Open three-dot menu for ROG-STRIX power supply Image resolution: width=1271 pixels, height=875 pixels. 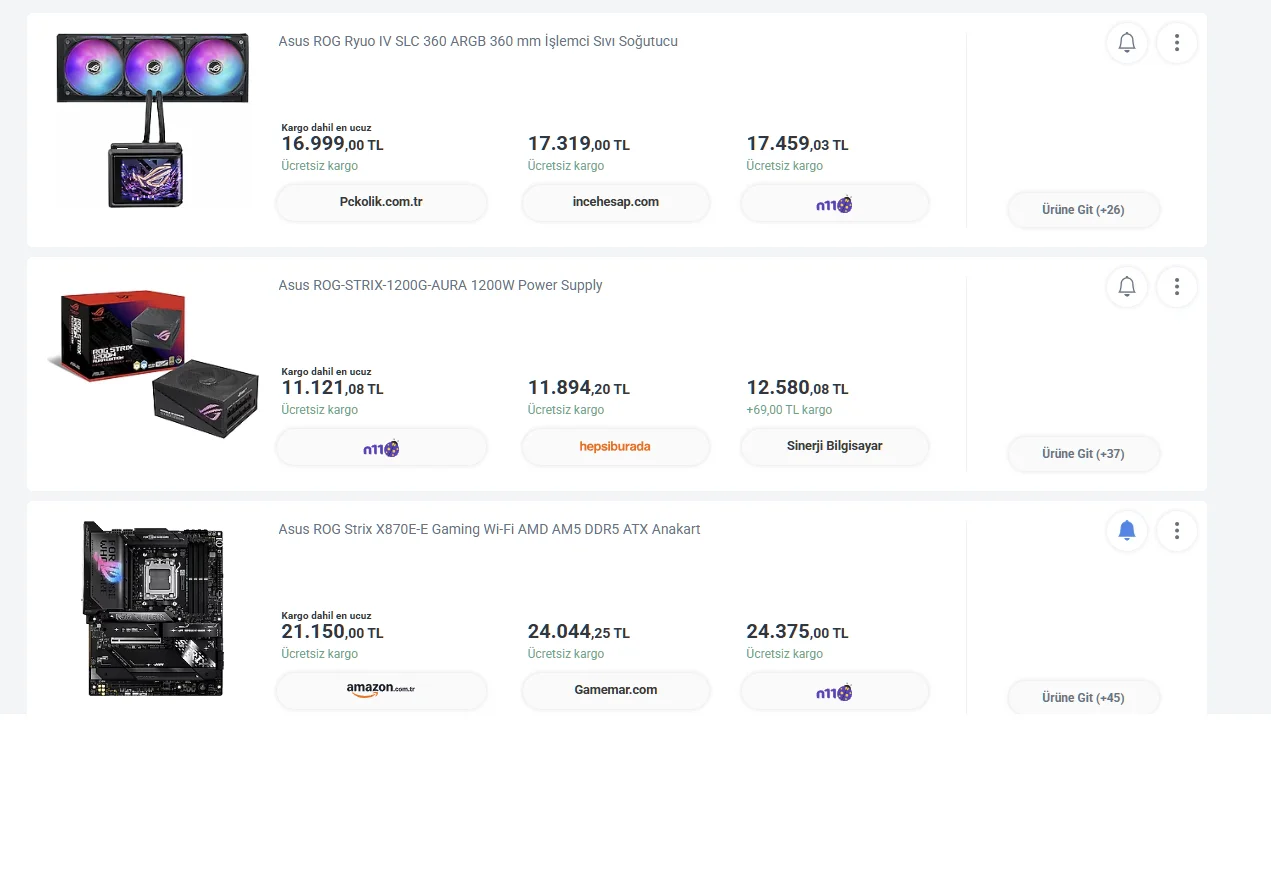tap(1177, 287)
